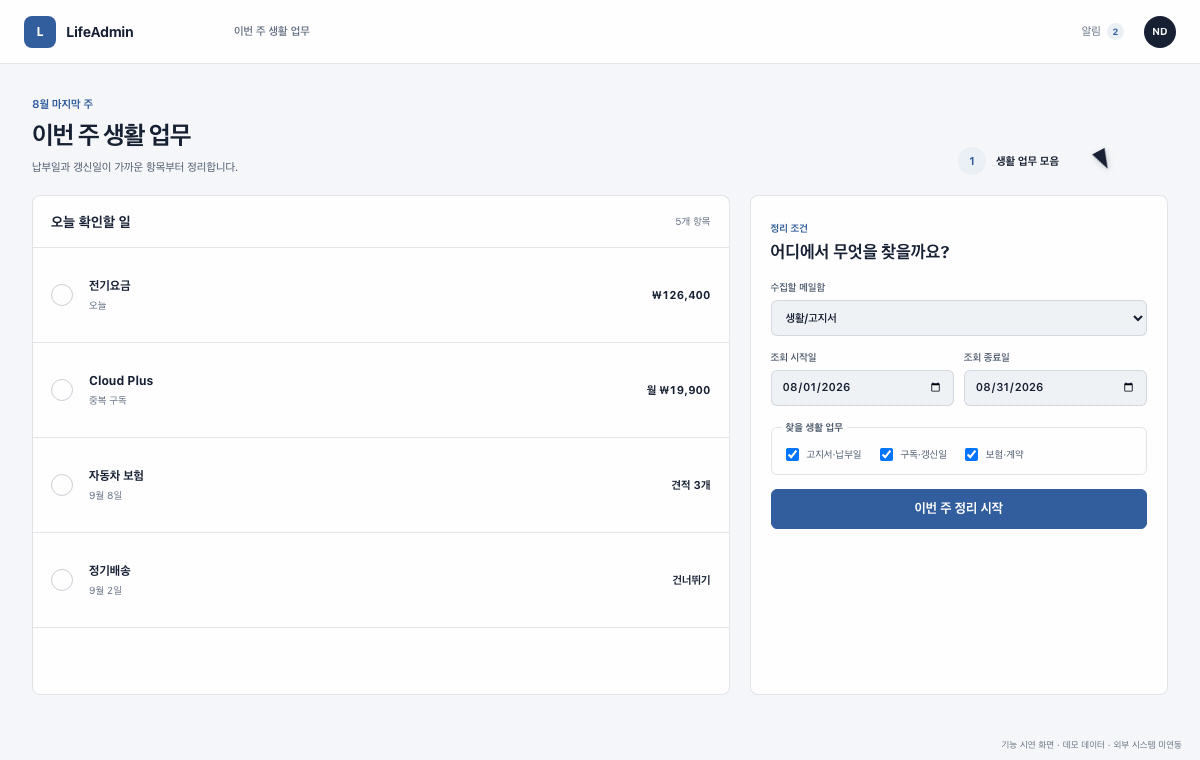Screen dimensions: 1200x760
Task: Toggle the 고지서·납부일 checkbox
Action: tap(792, 454)
